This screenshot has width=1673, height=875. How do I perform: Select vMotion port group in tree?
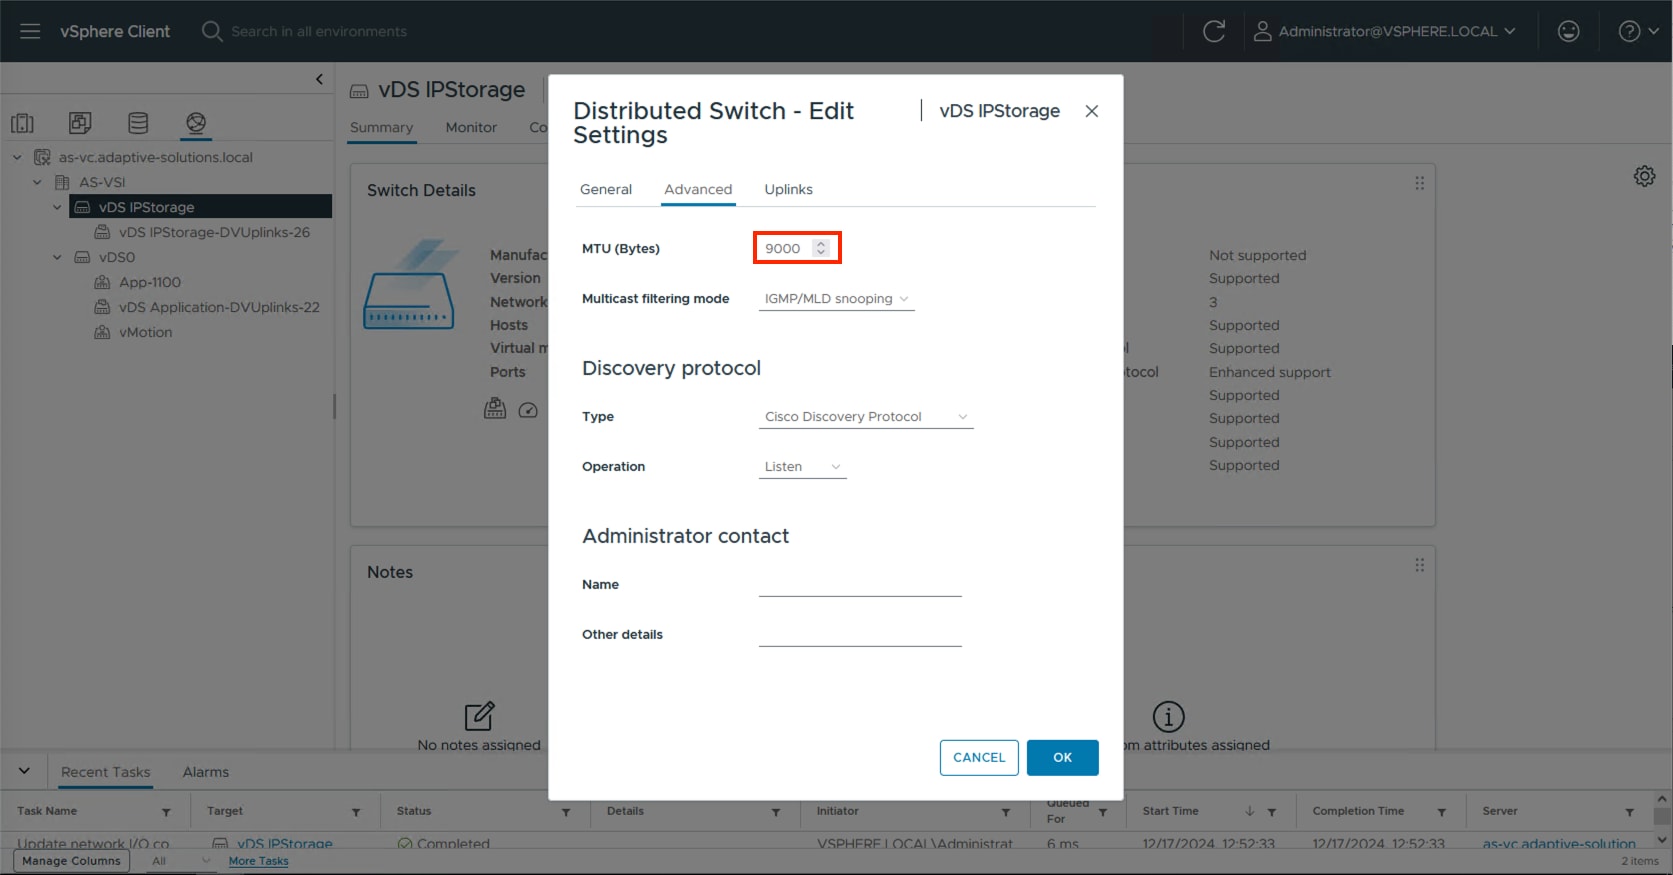coord(145,332)
